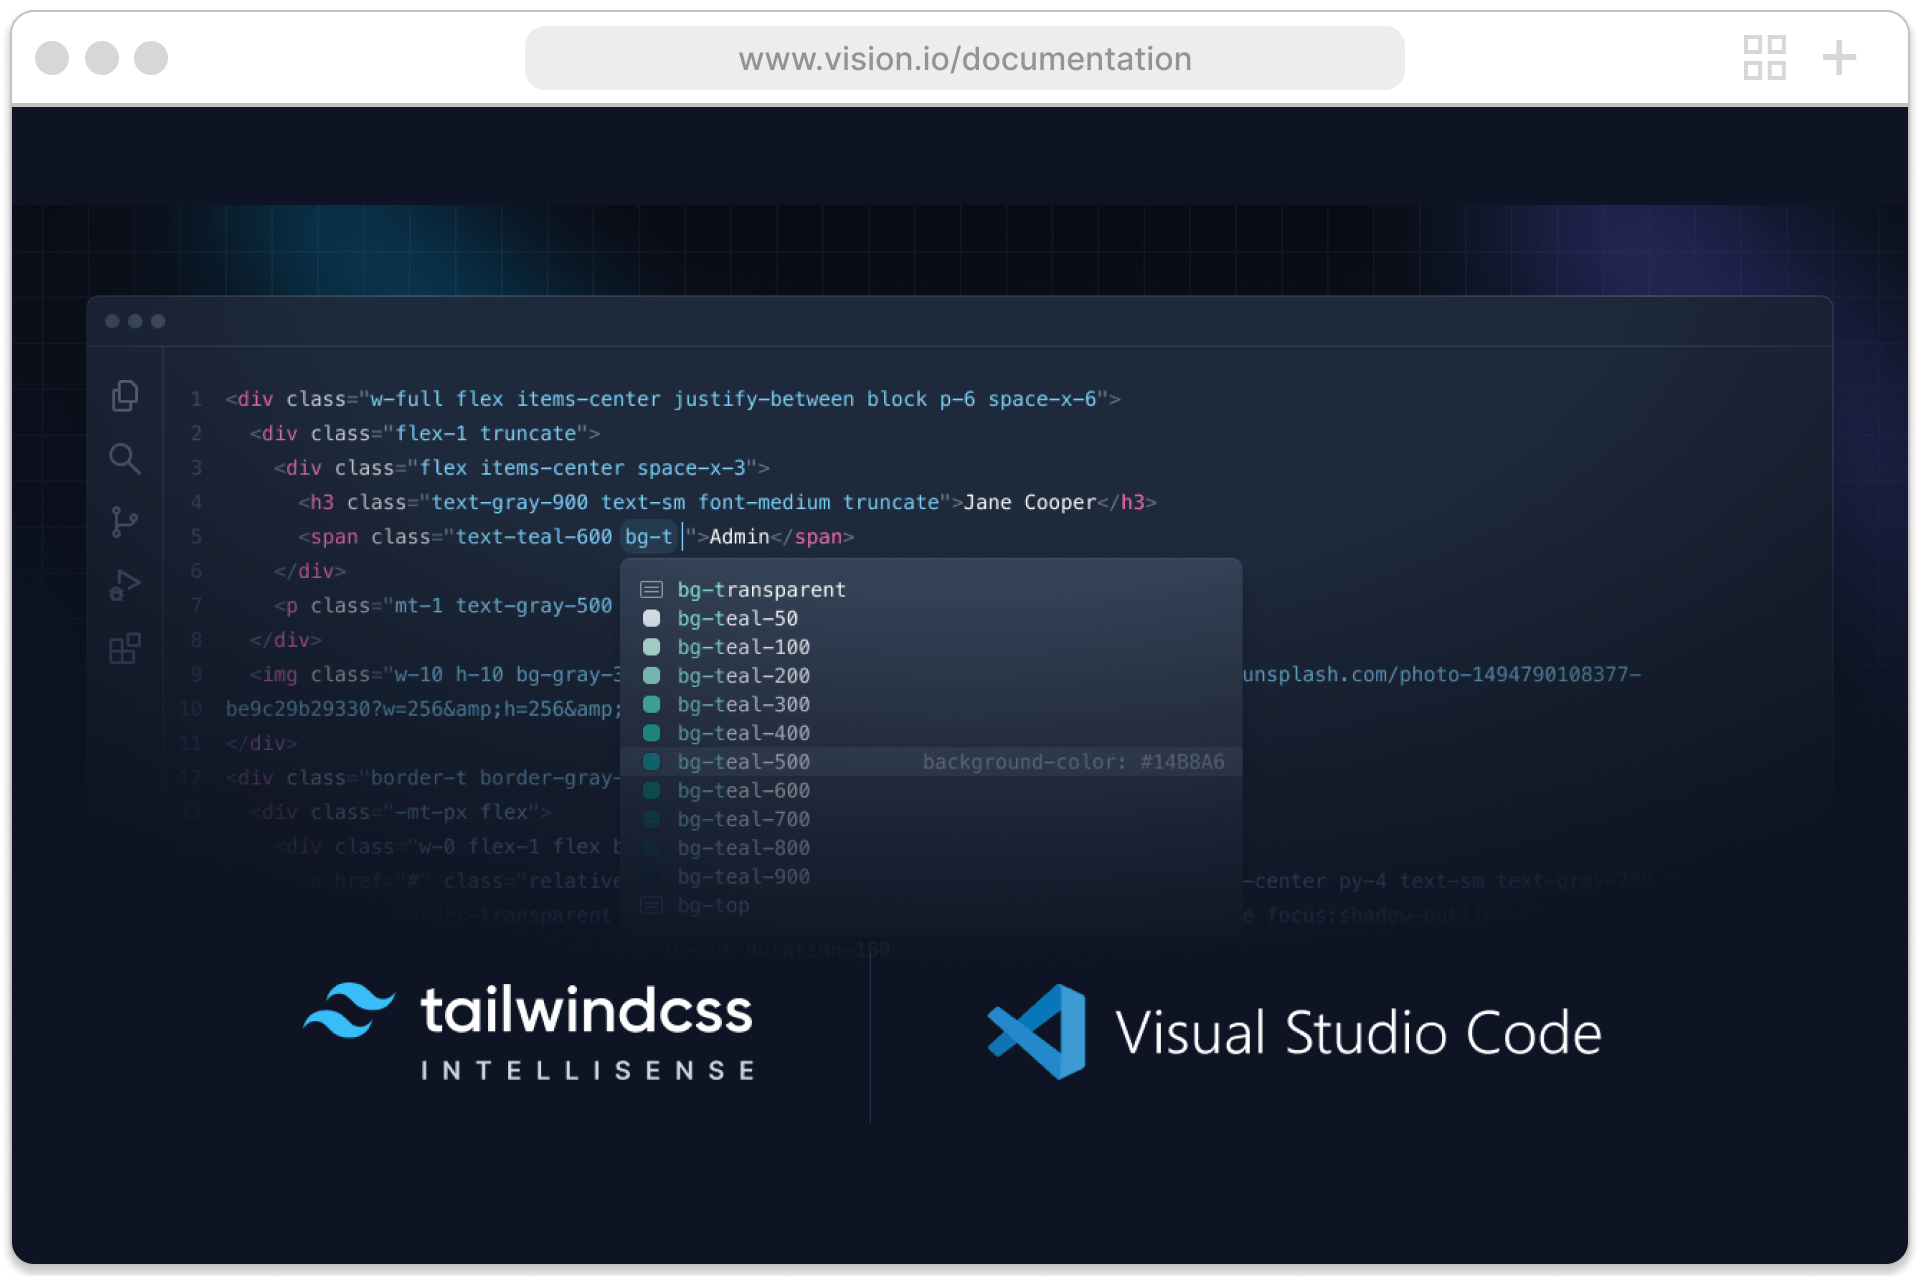1920x1276 pixels.
Task: Choose the bg-top suggestion
Action: [931, 906]
